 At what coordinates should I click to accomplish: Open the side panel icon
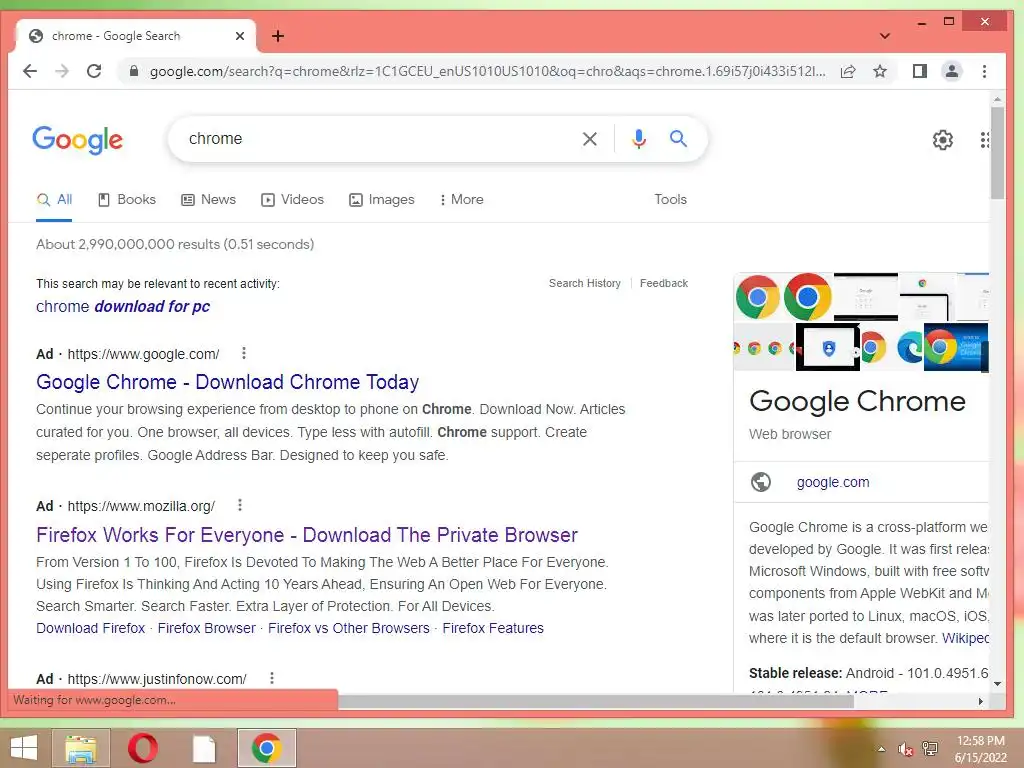[920, 71]
